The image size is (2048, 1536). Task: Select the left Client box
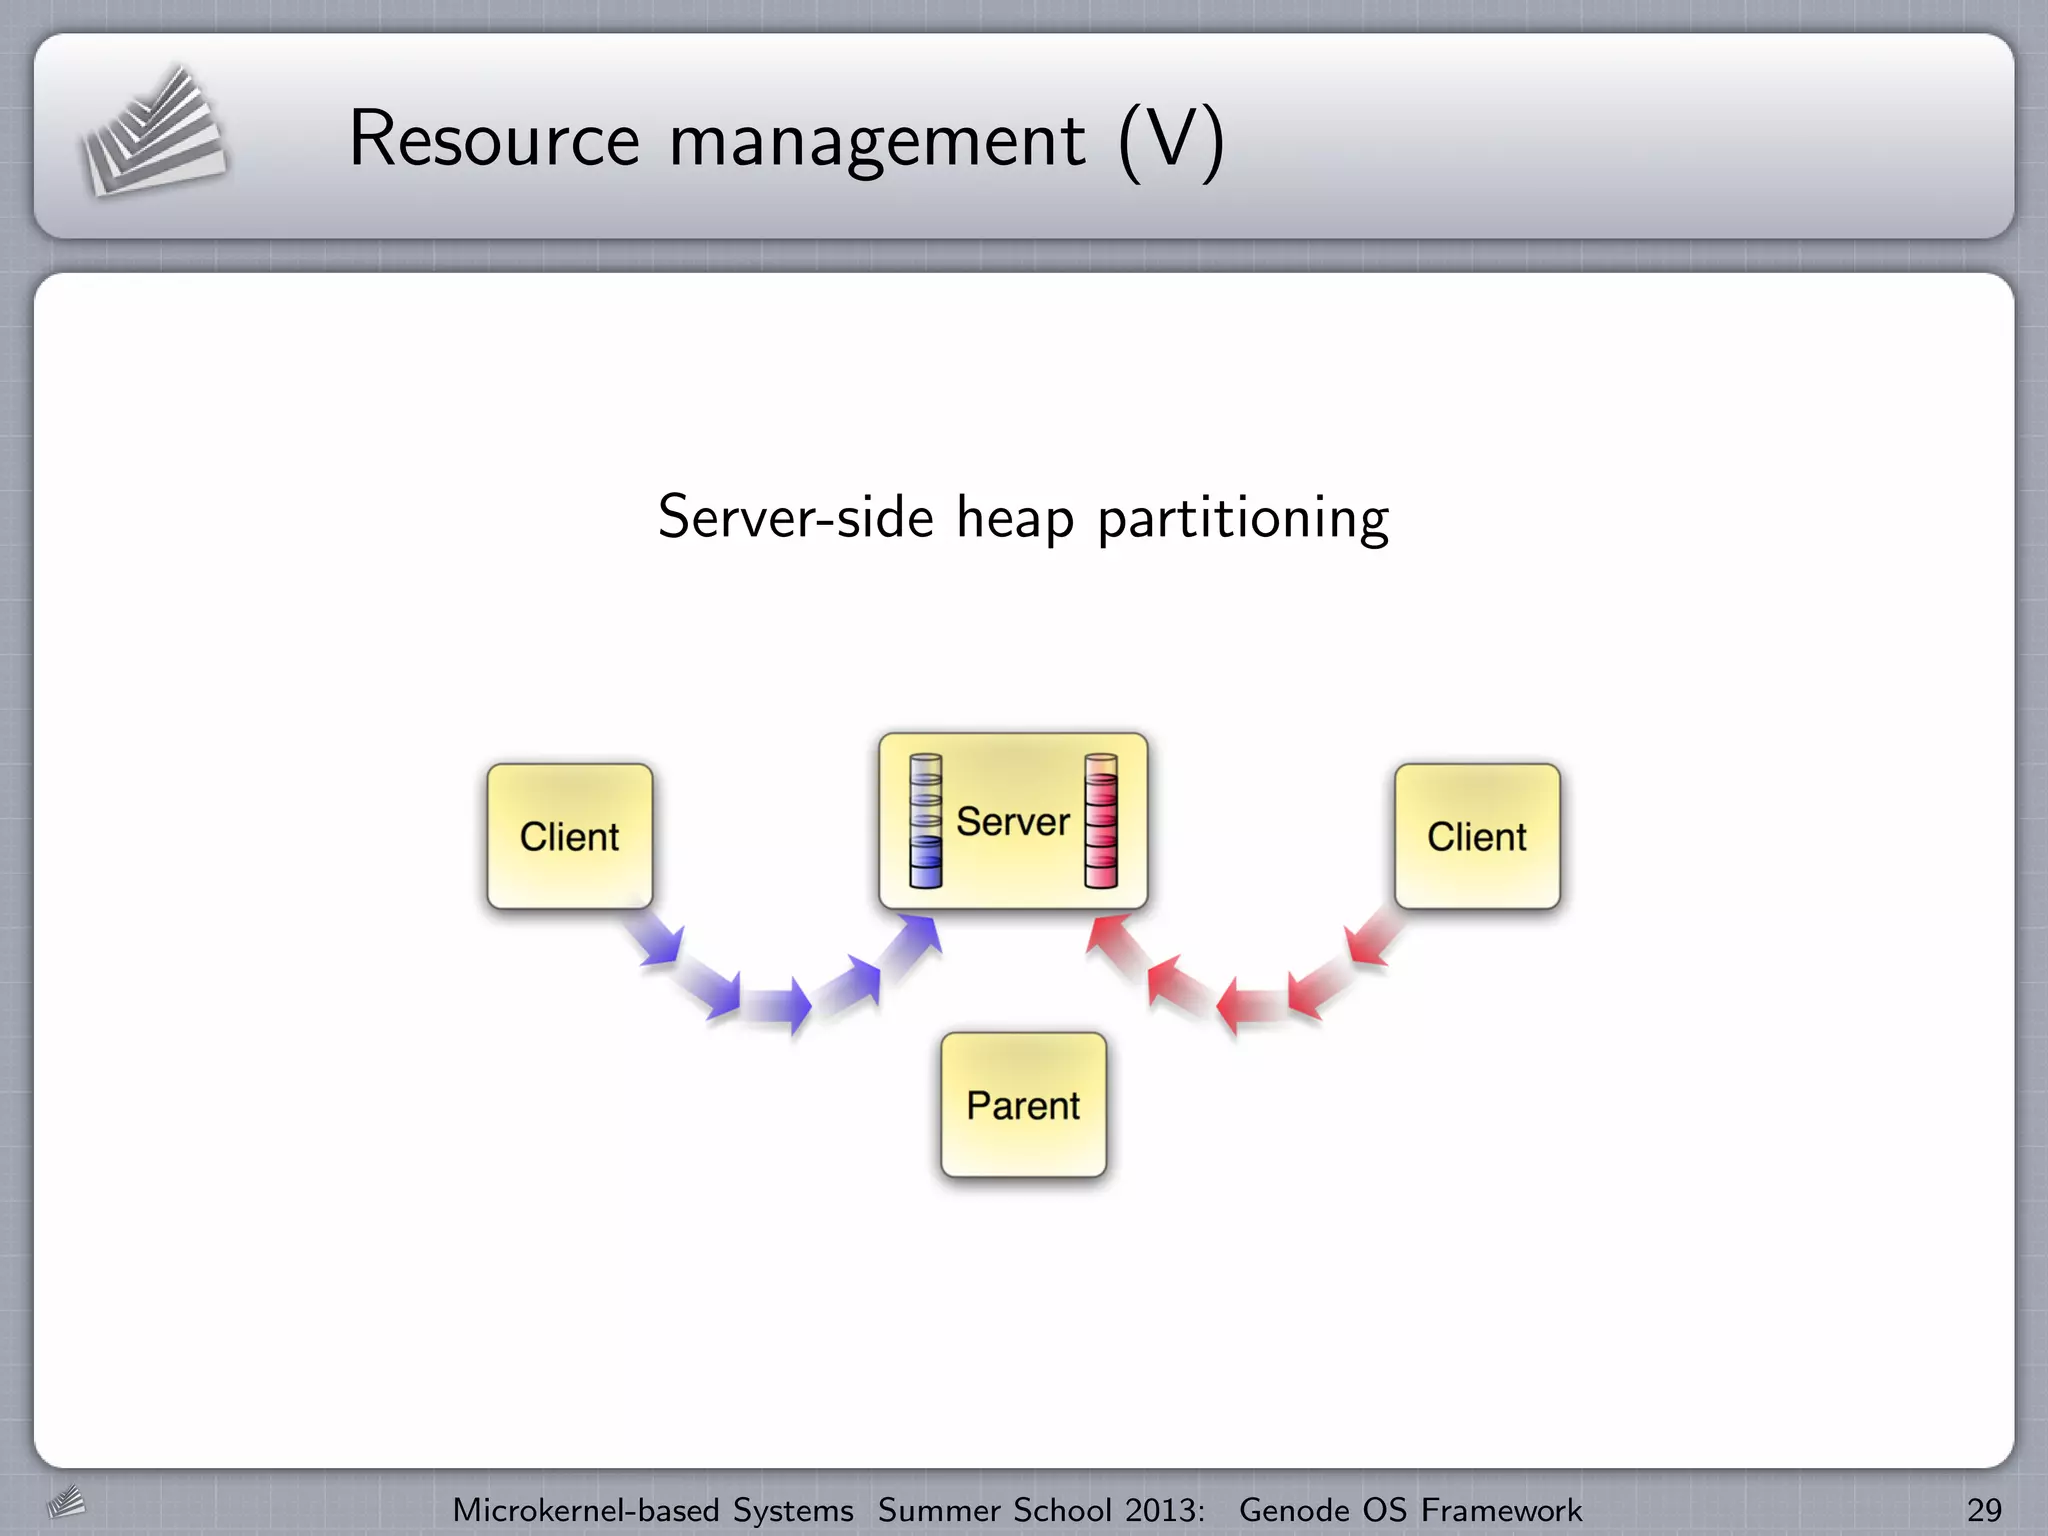570,836
